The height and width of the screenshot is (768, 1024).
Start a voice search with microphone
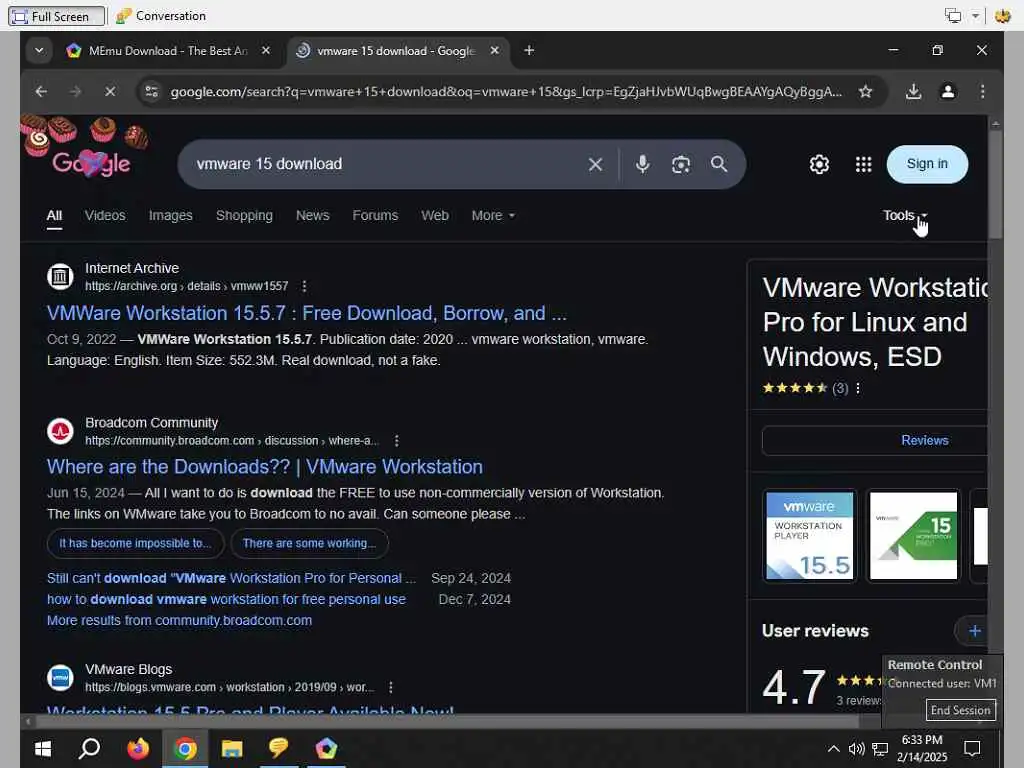(x=643, y=165)
